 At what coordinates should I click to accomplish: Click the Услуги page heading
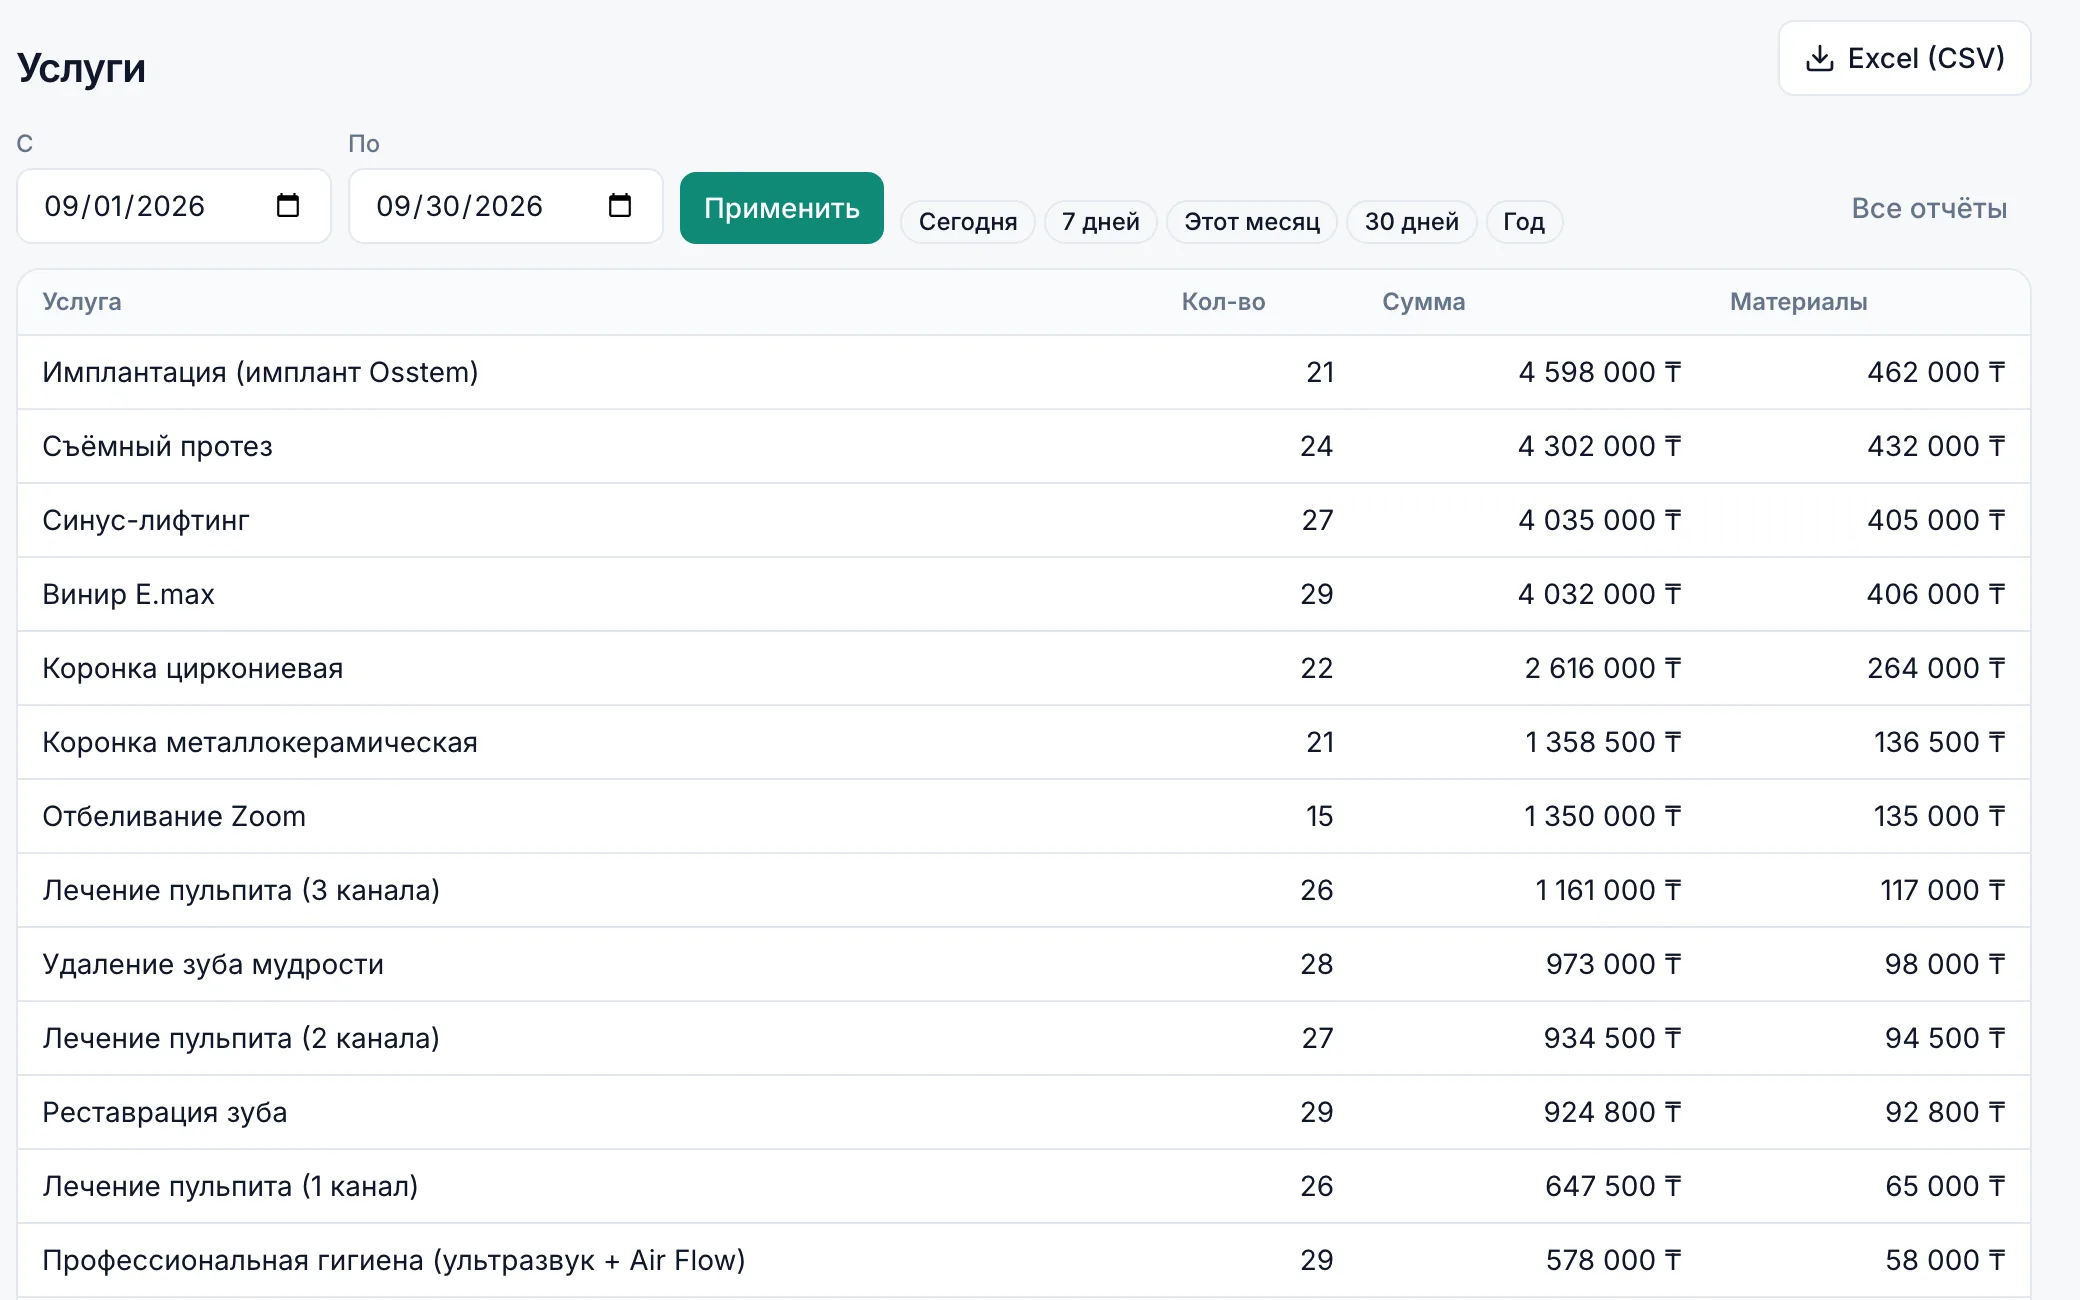click(x=81, y=69)
